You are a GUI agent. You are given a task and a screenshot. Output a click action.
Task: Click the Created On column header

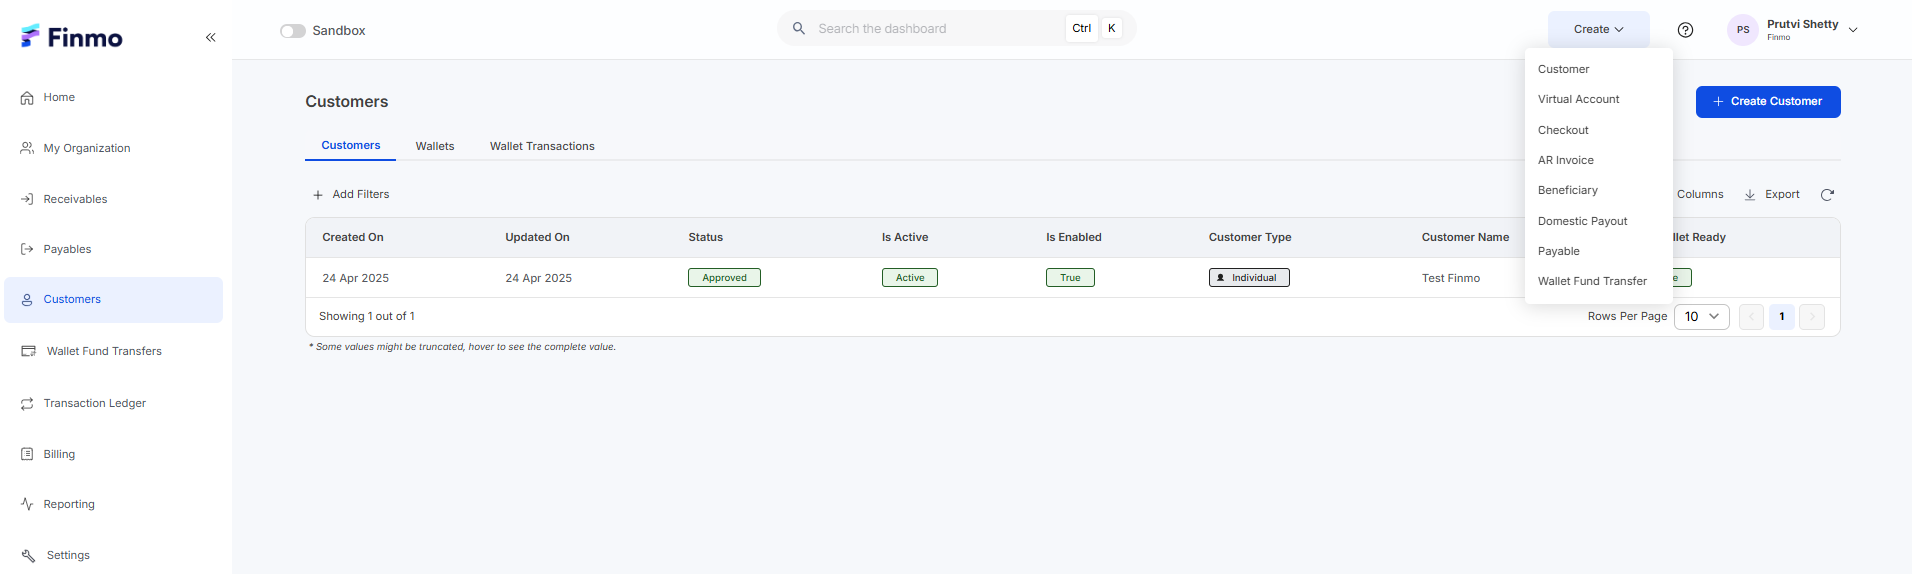(353, 238)
